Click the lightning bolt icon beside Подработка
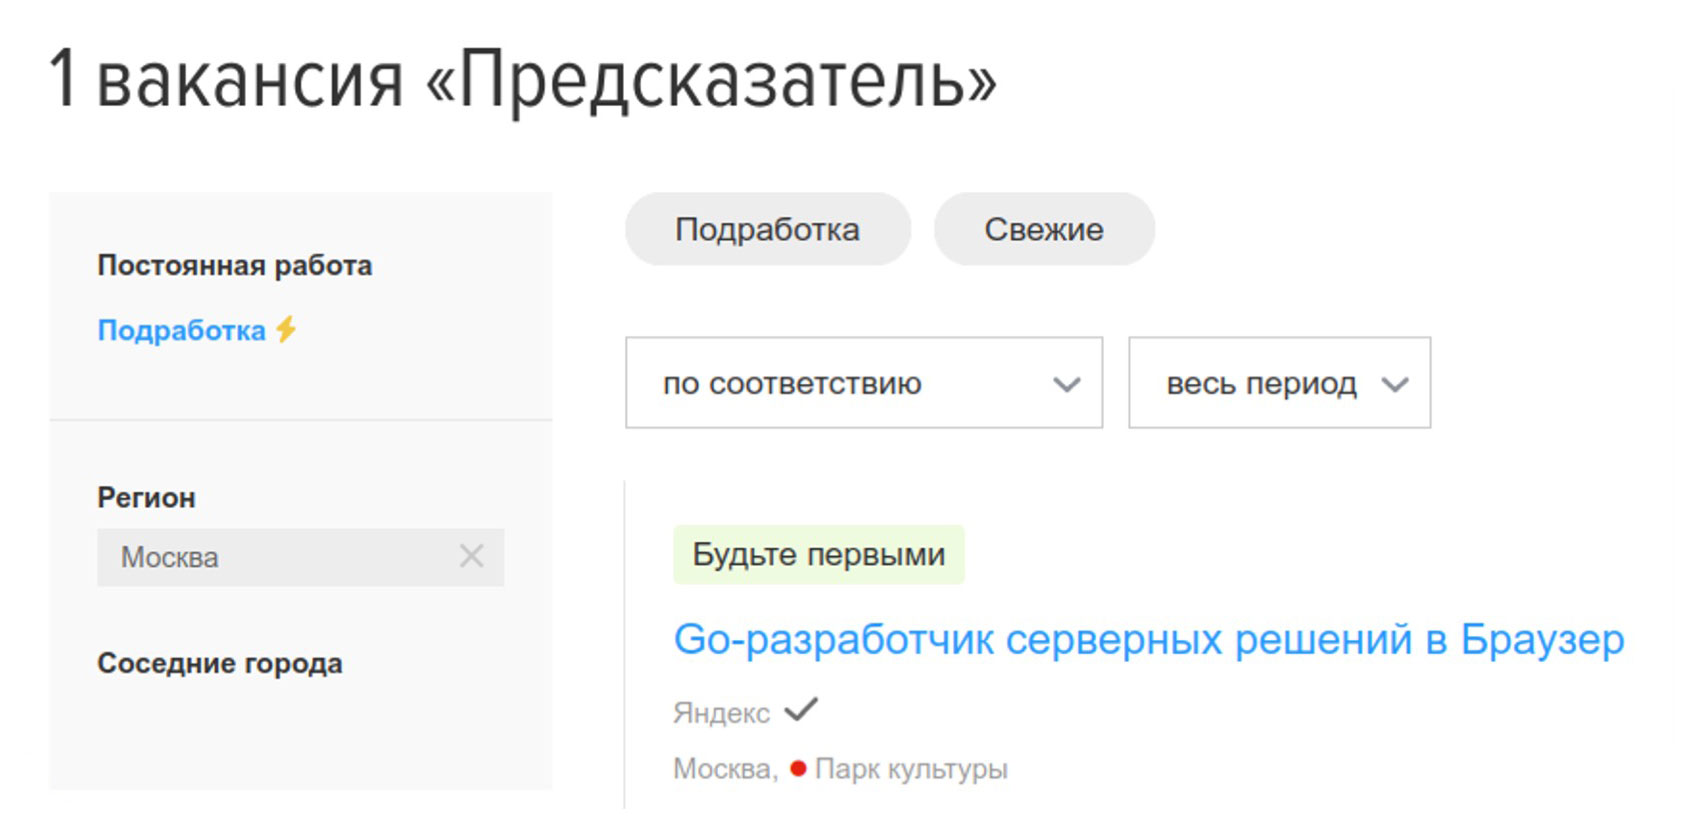This screenshot has width=1700, height=826. tap(286, 329)
